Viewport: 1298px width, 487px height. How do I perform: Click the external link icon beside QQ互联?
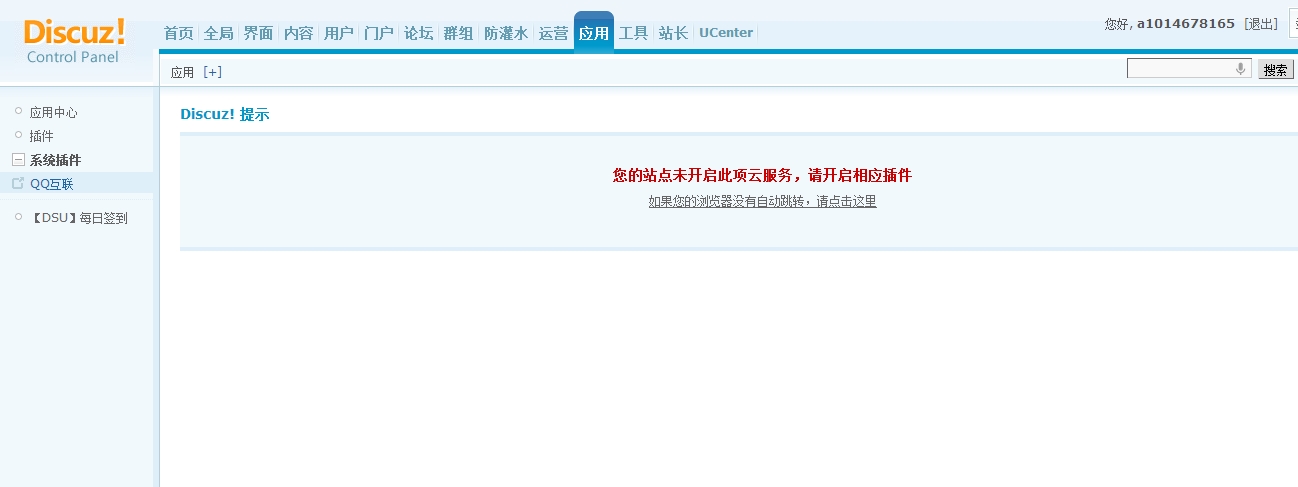(x=18, y=183)
